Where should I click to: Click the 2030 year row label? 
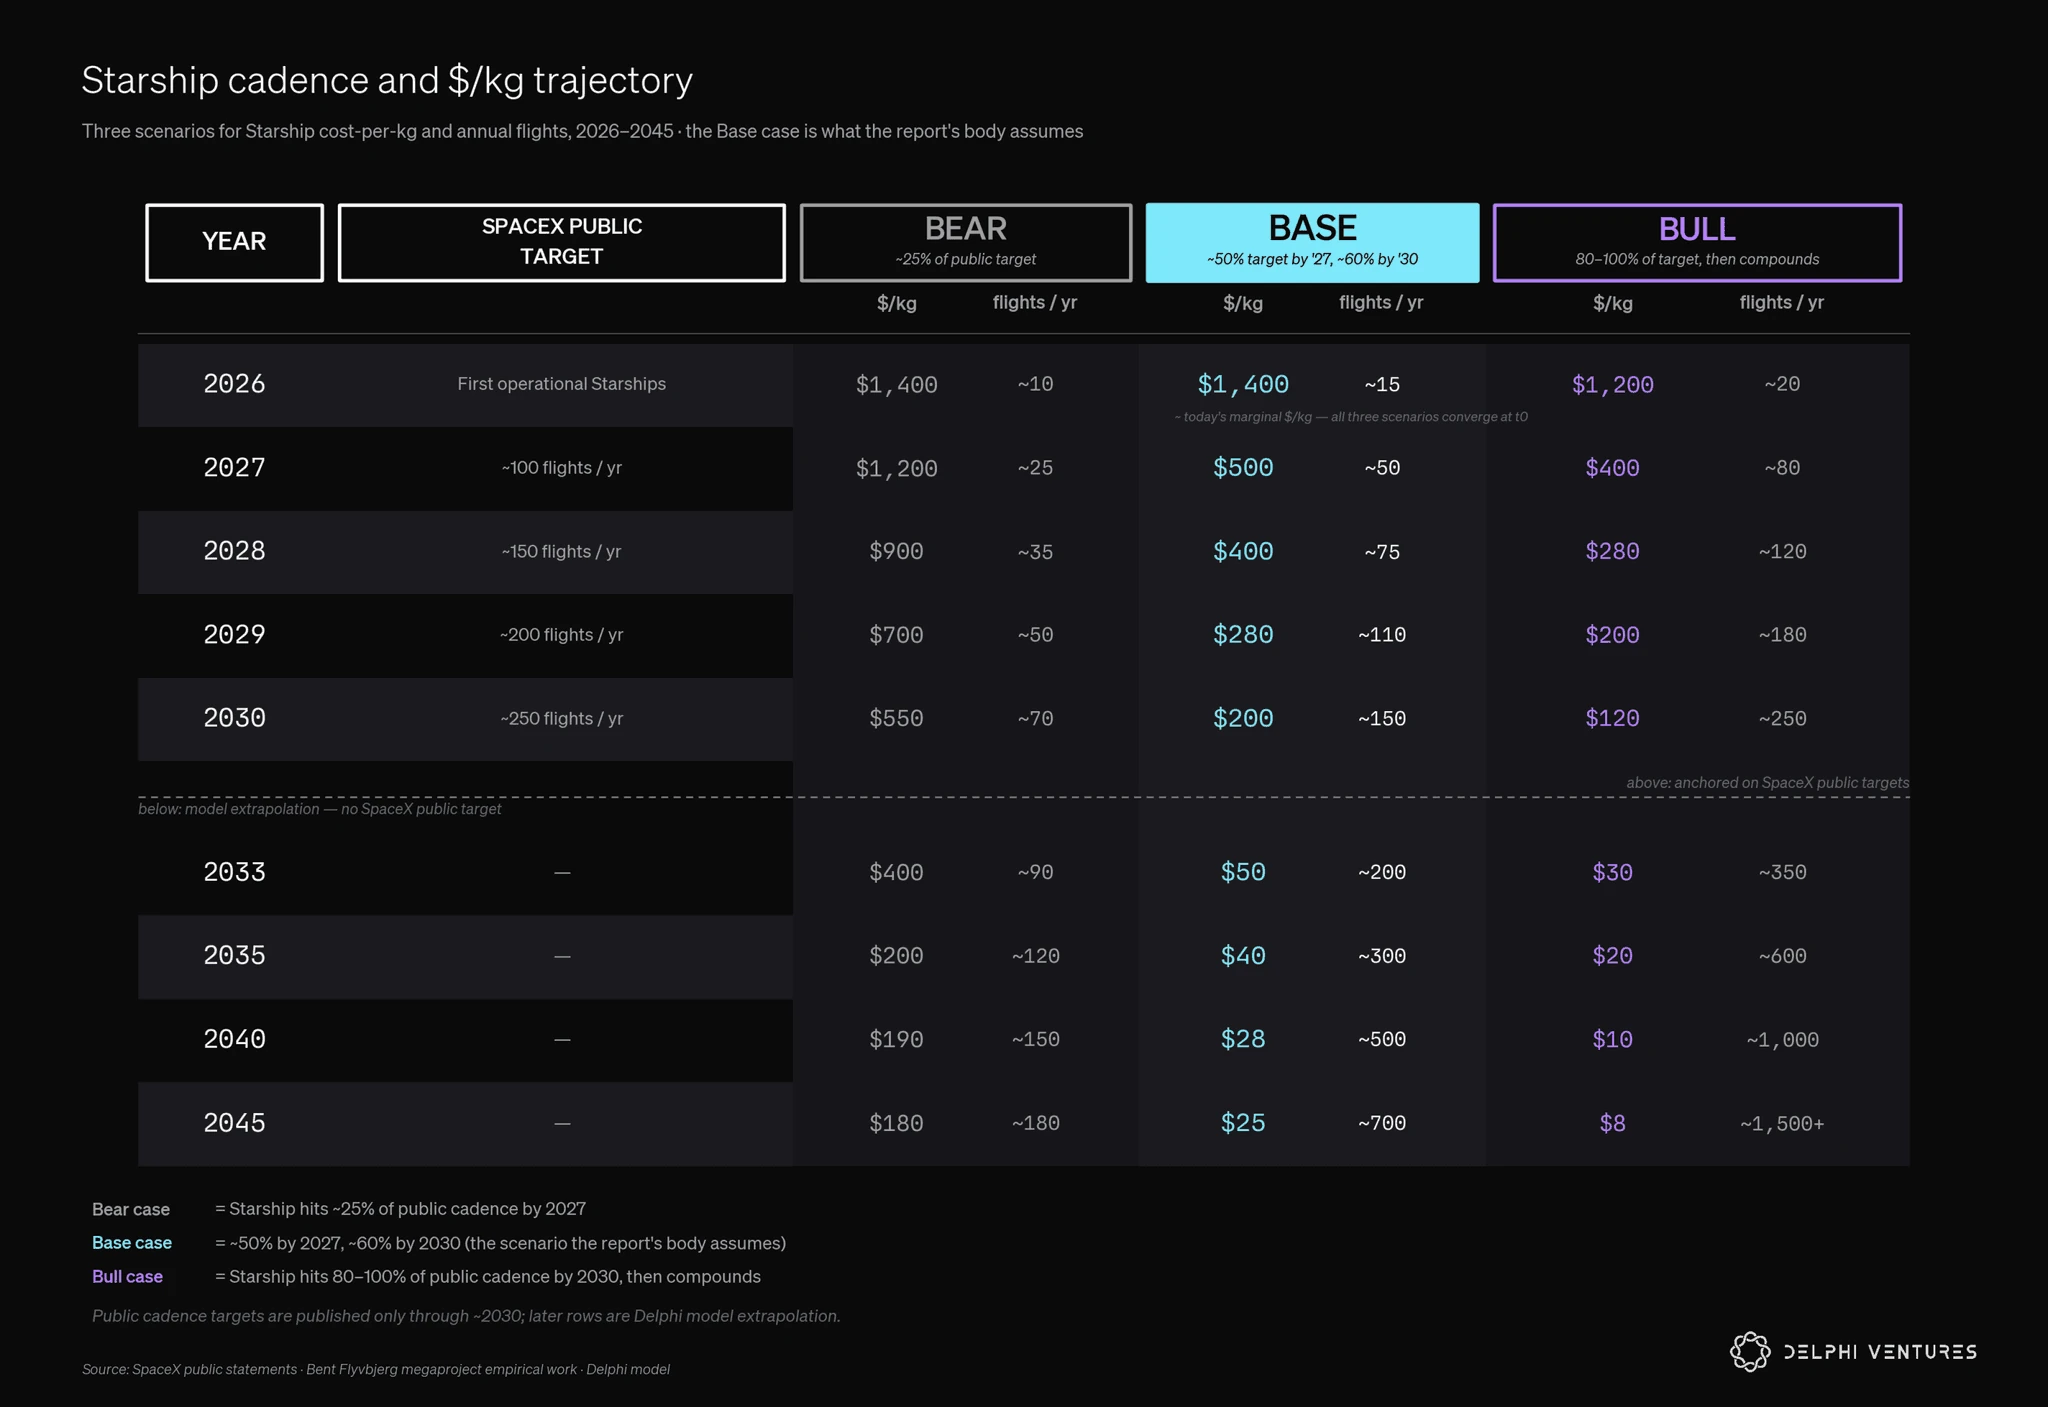click(x=234, y=718)
